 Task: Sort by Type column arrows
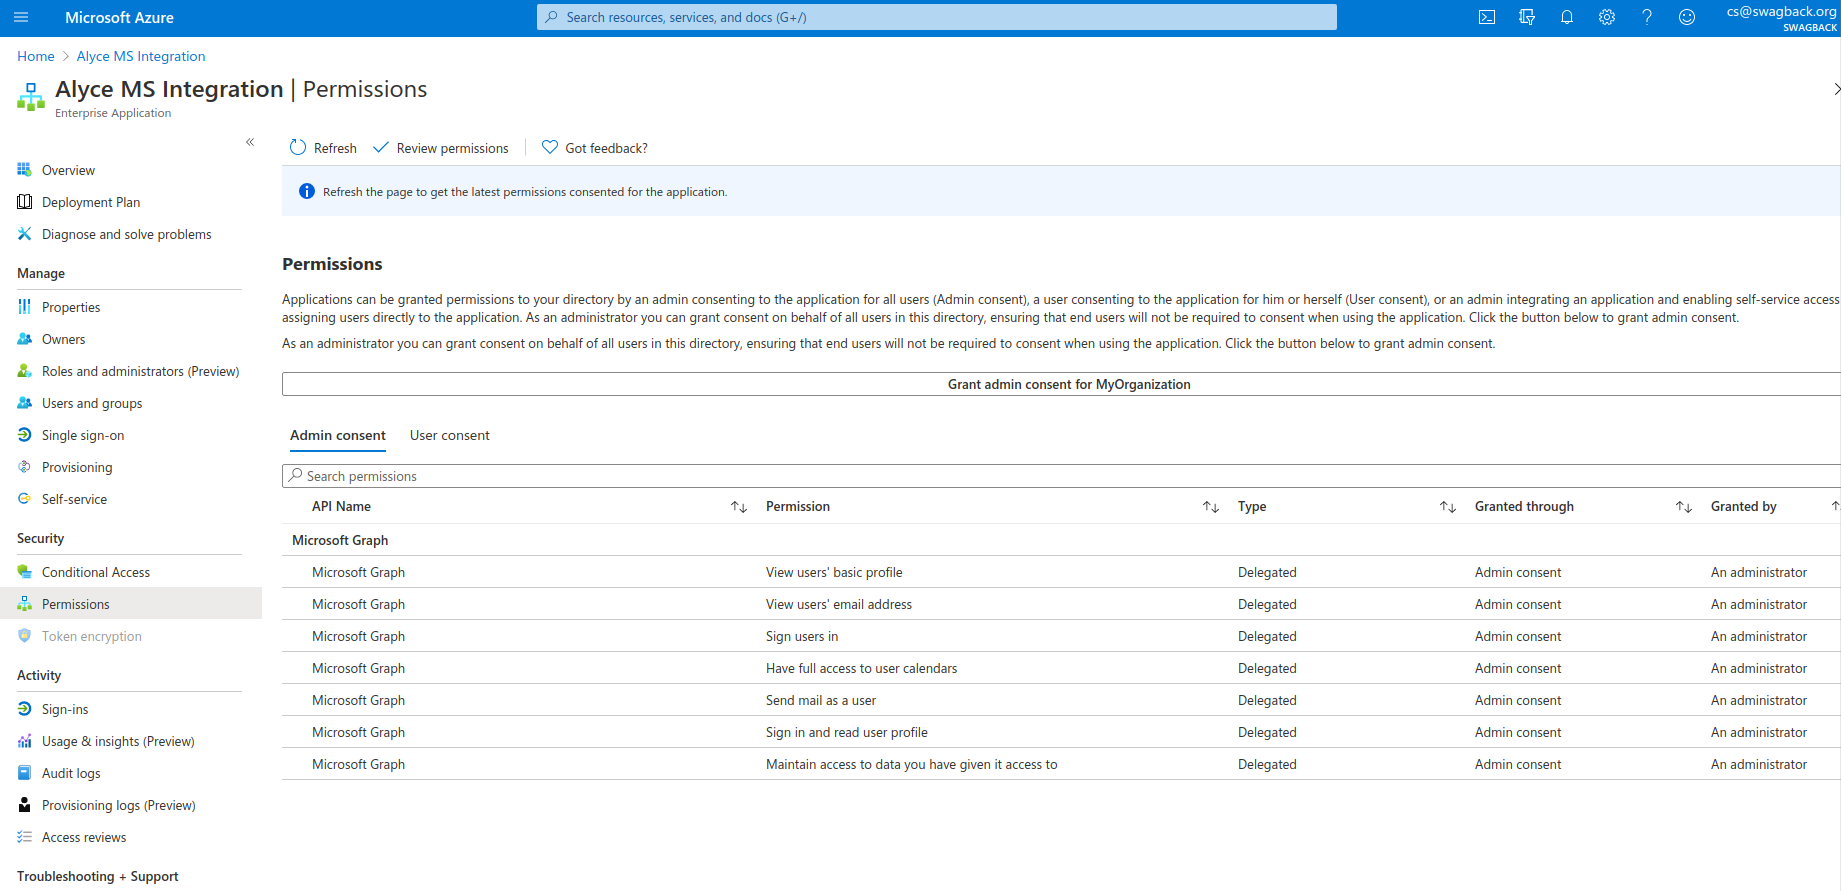1448,507
